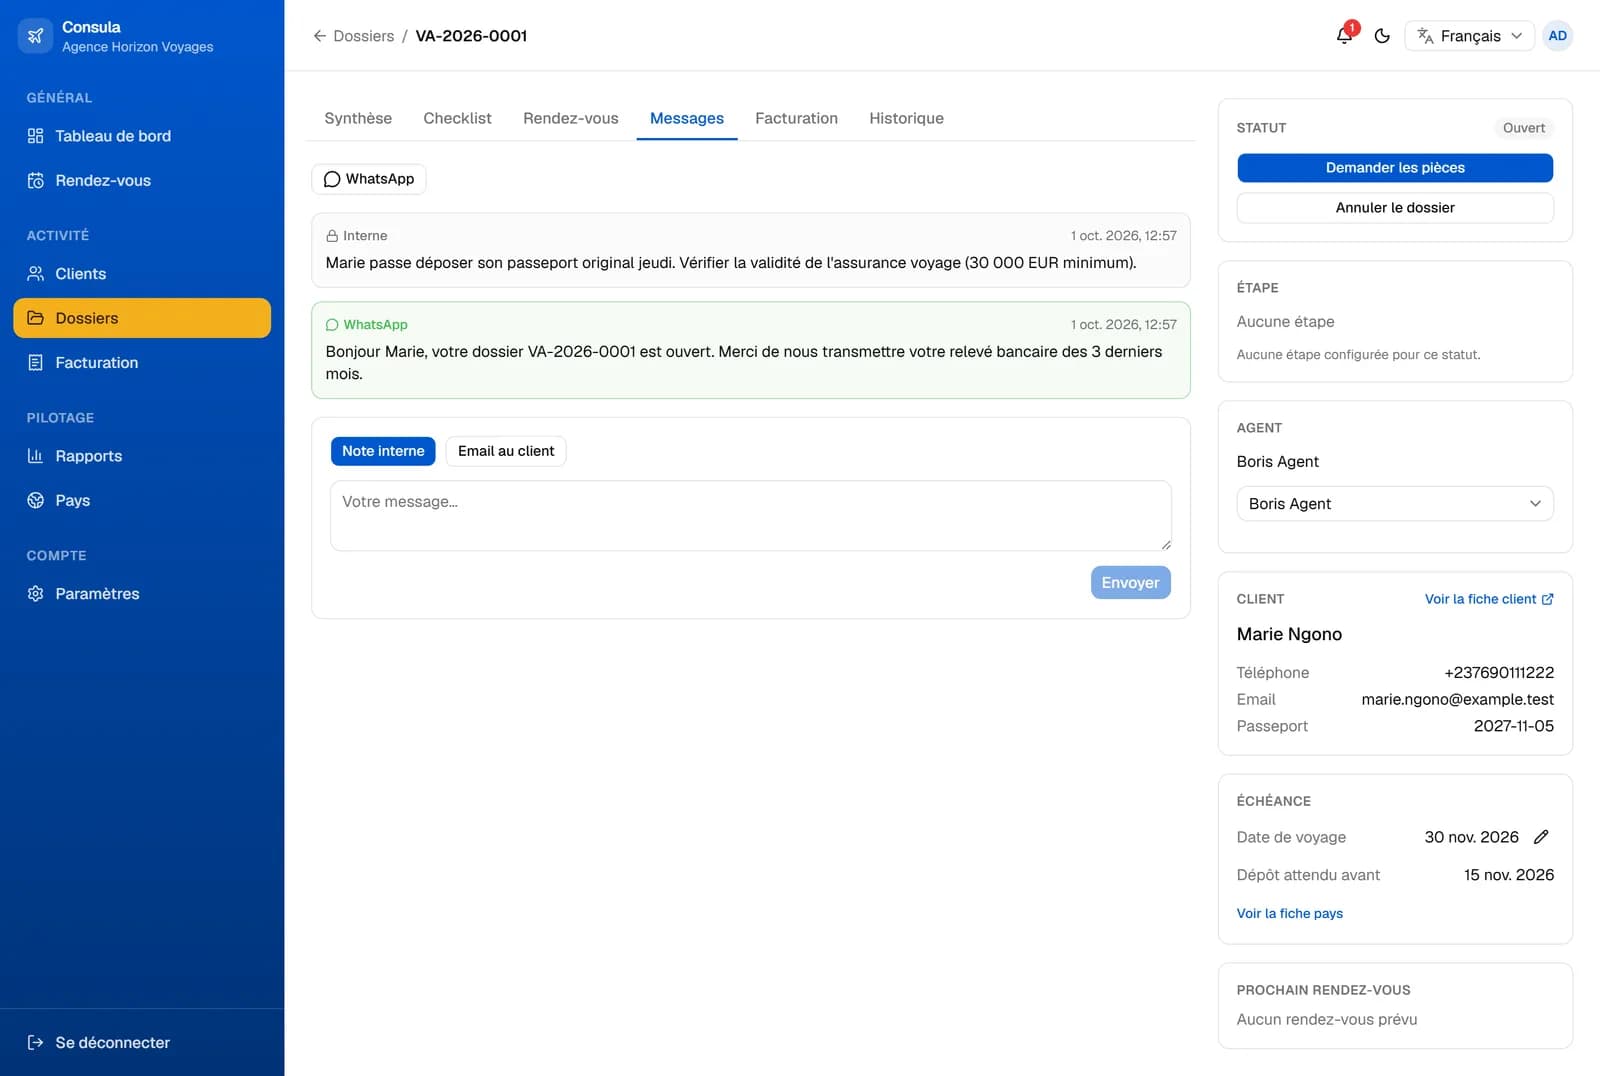Click the phone number +237690111222
Screen dimensions: 1600x1076
coord(1499,673)
